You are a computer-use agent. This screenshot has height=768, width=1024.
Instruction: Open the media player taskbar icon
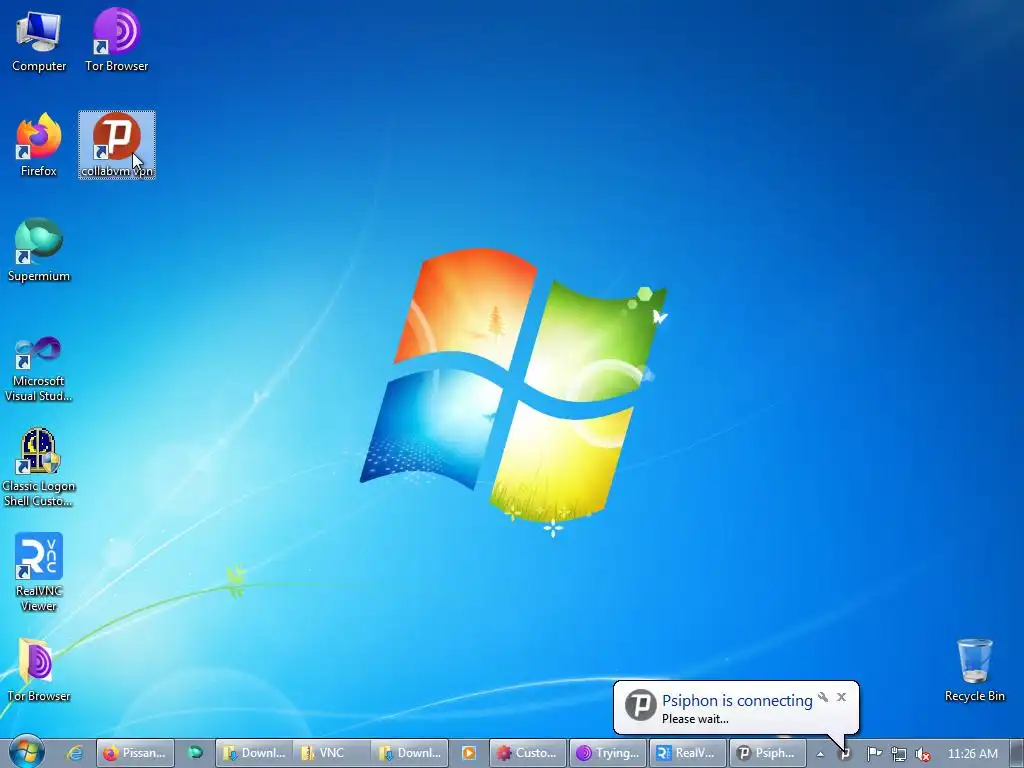tap(468, 753)
